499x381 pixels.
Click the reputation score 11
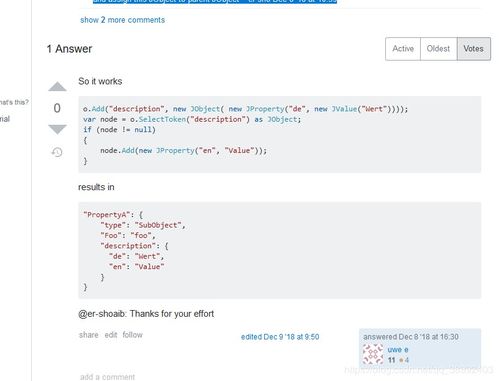coord(391,360)
